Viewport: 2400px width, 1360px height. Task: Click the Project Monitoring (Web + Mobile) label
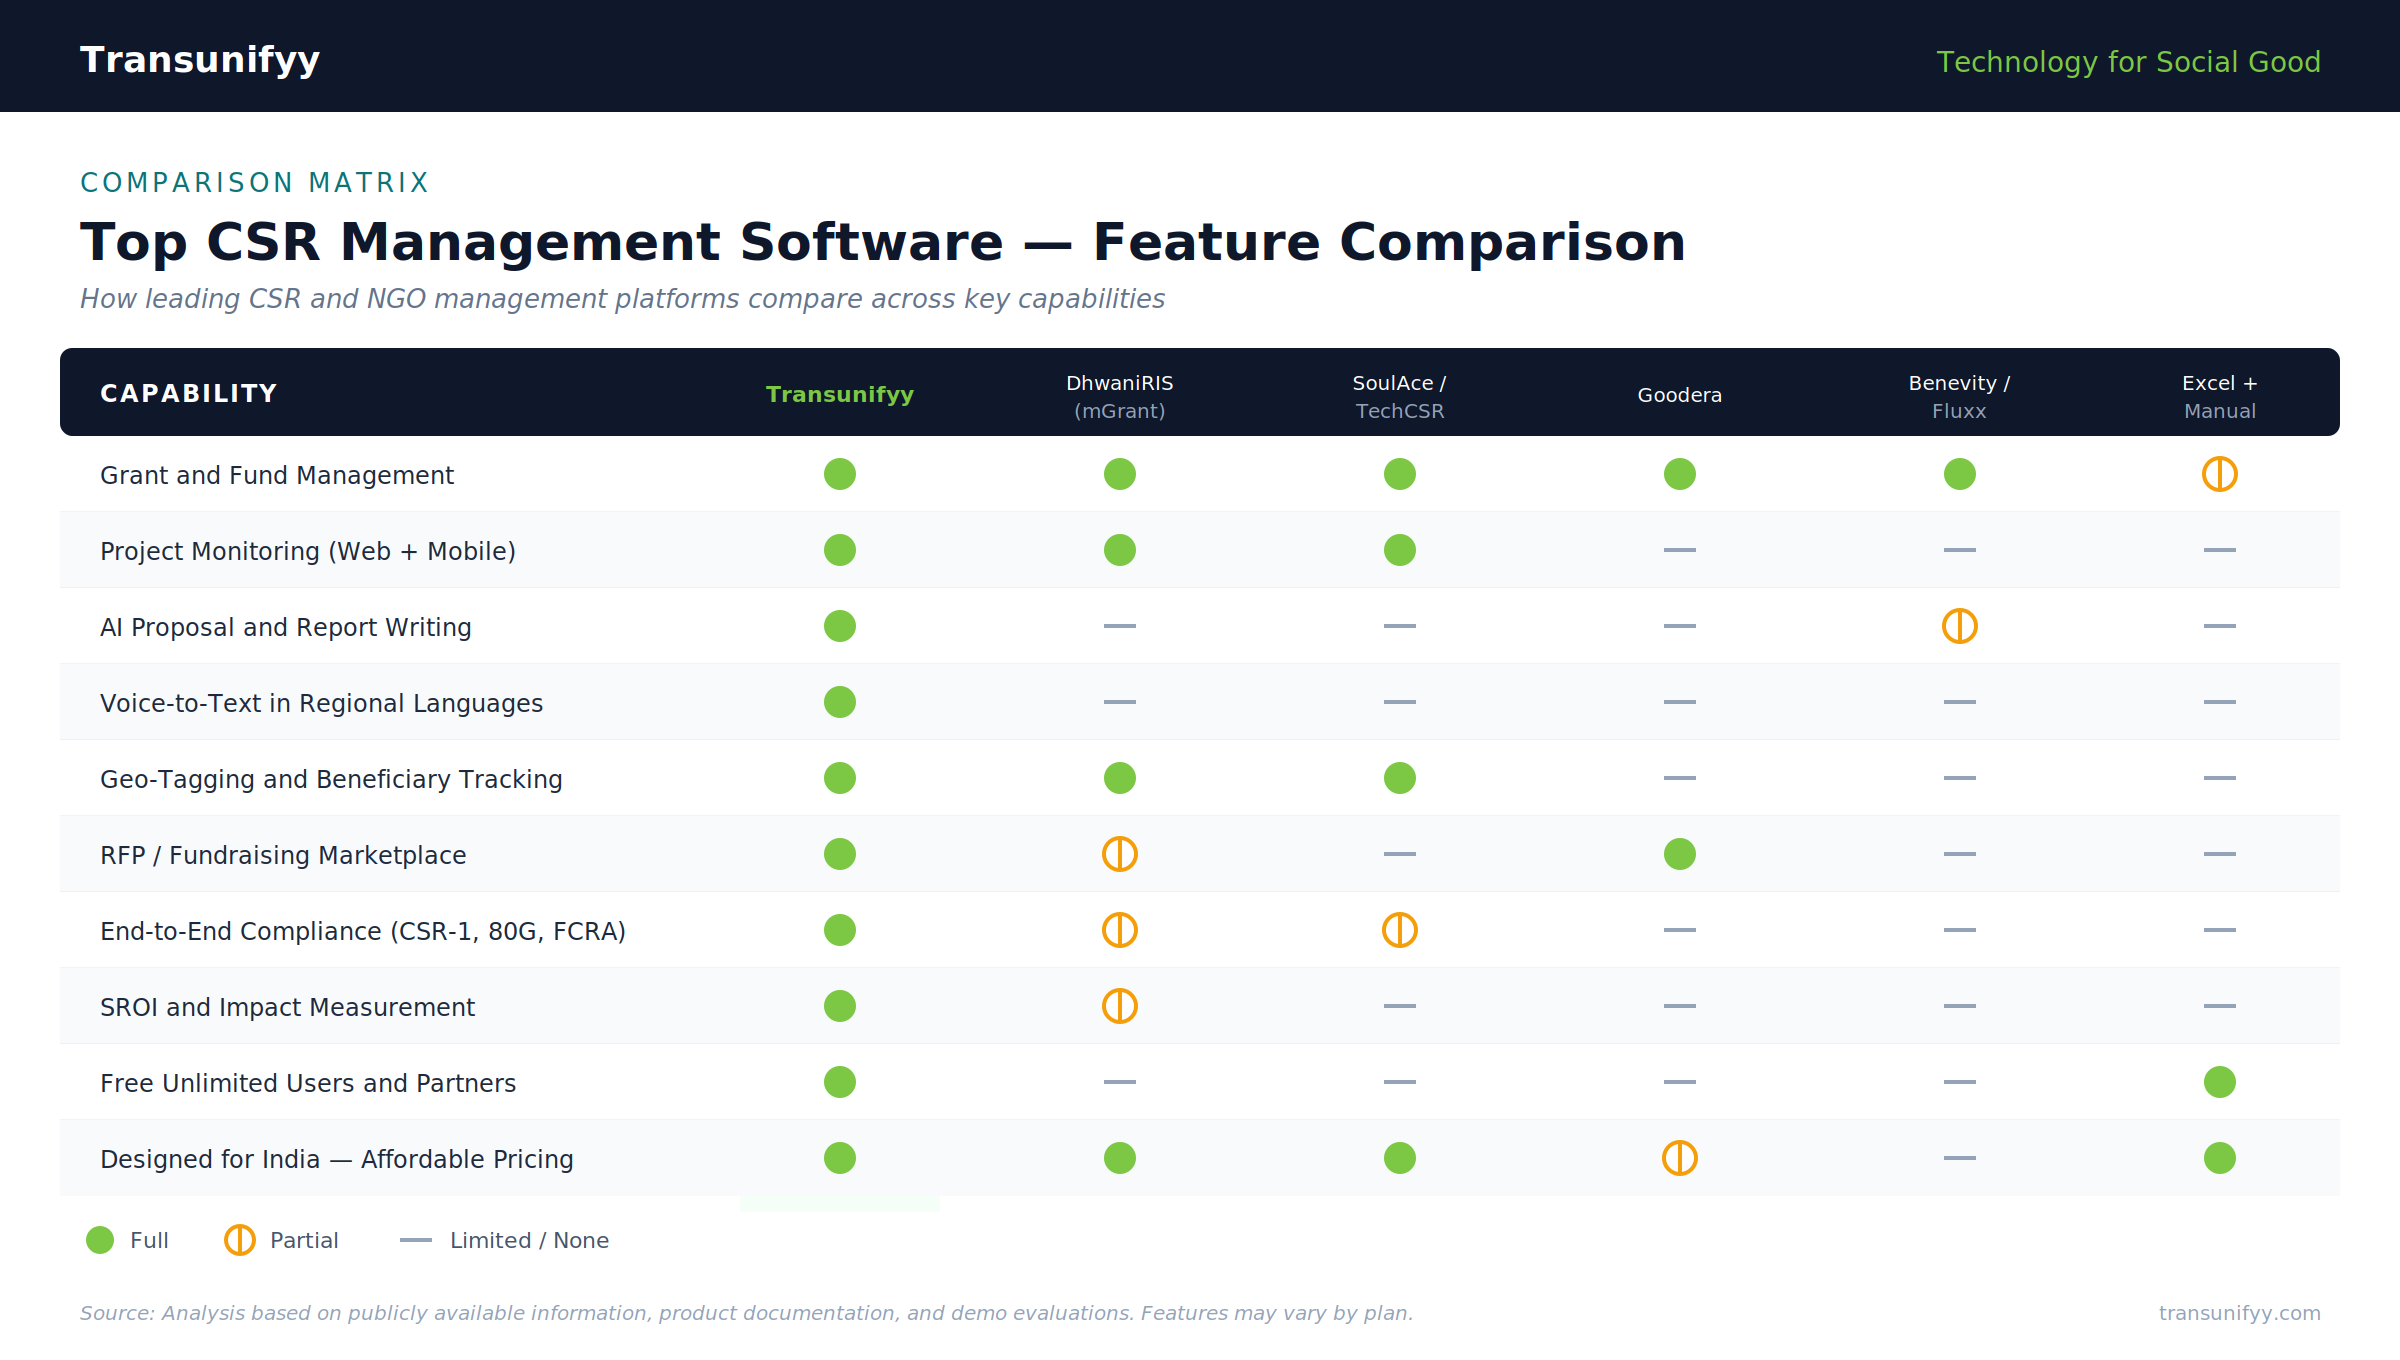point(308,551)
